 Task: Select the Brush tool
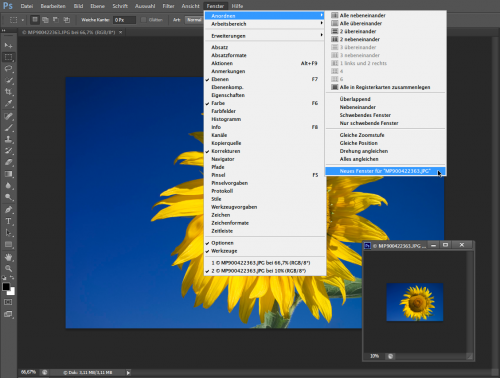pos(8,128)
